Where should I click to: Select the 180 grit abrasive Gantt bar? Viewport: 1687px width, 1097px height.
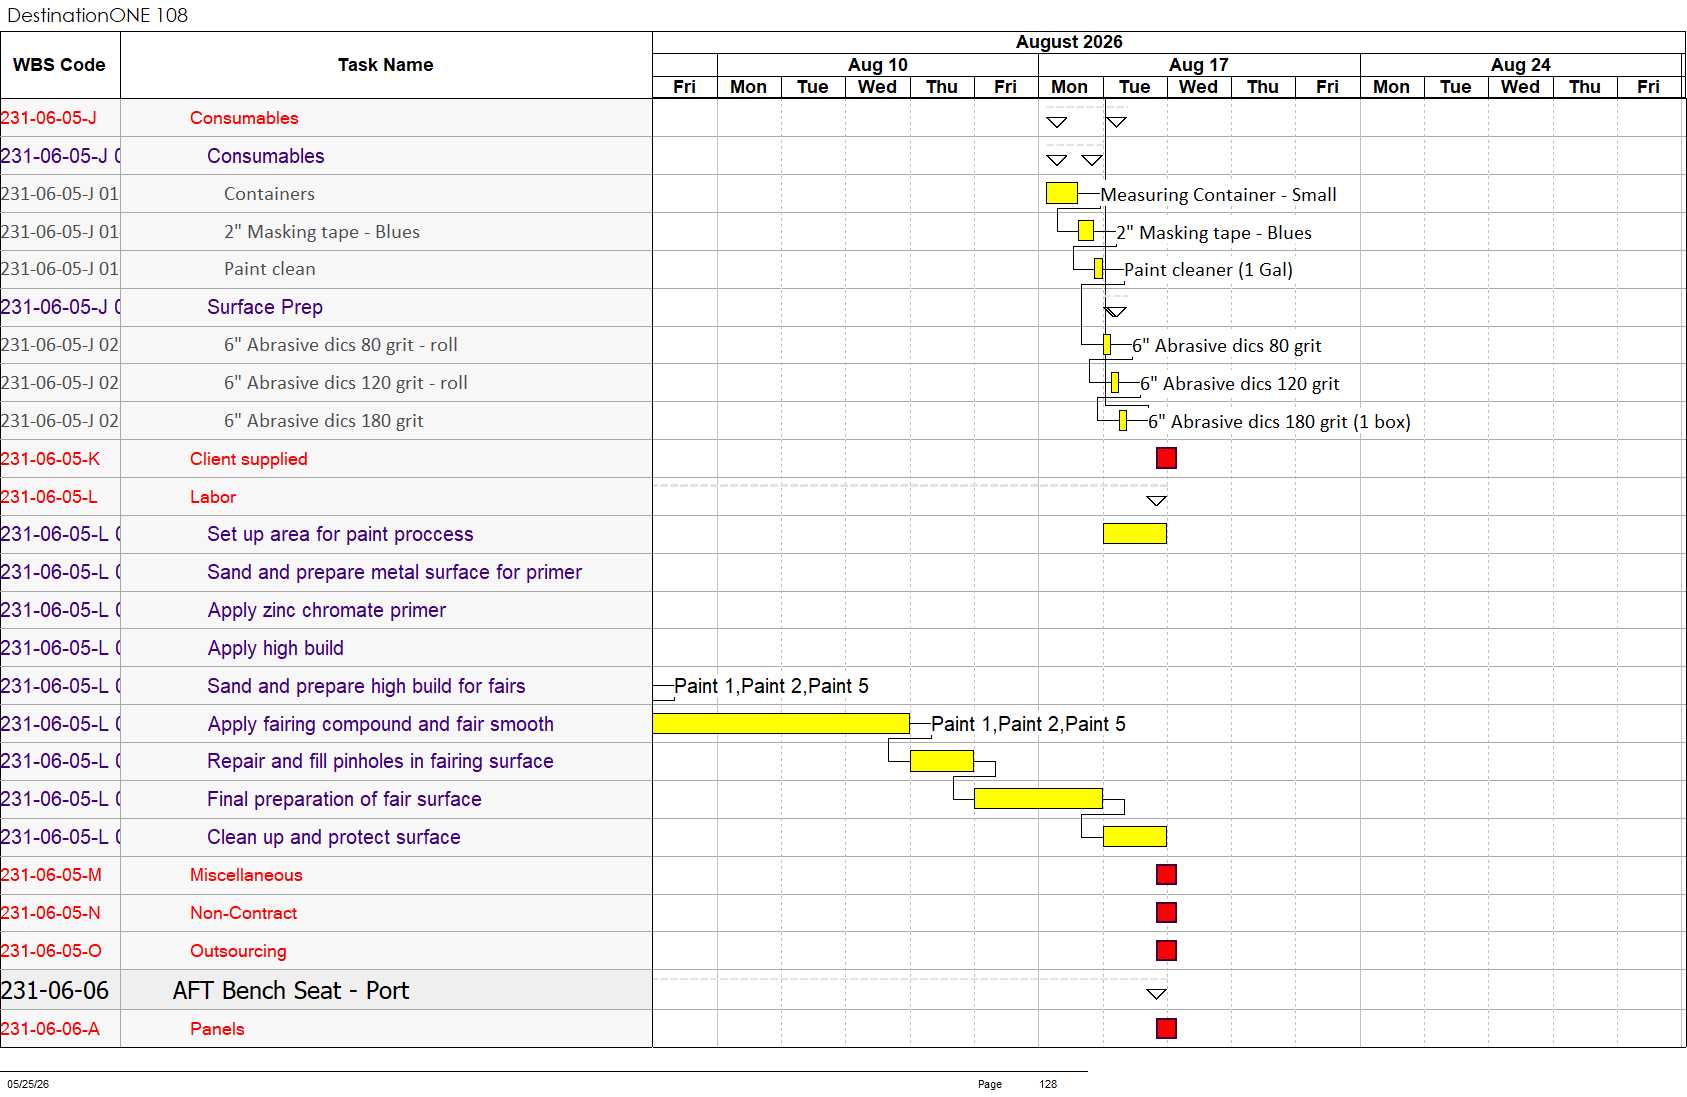coord(1123,421)
